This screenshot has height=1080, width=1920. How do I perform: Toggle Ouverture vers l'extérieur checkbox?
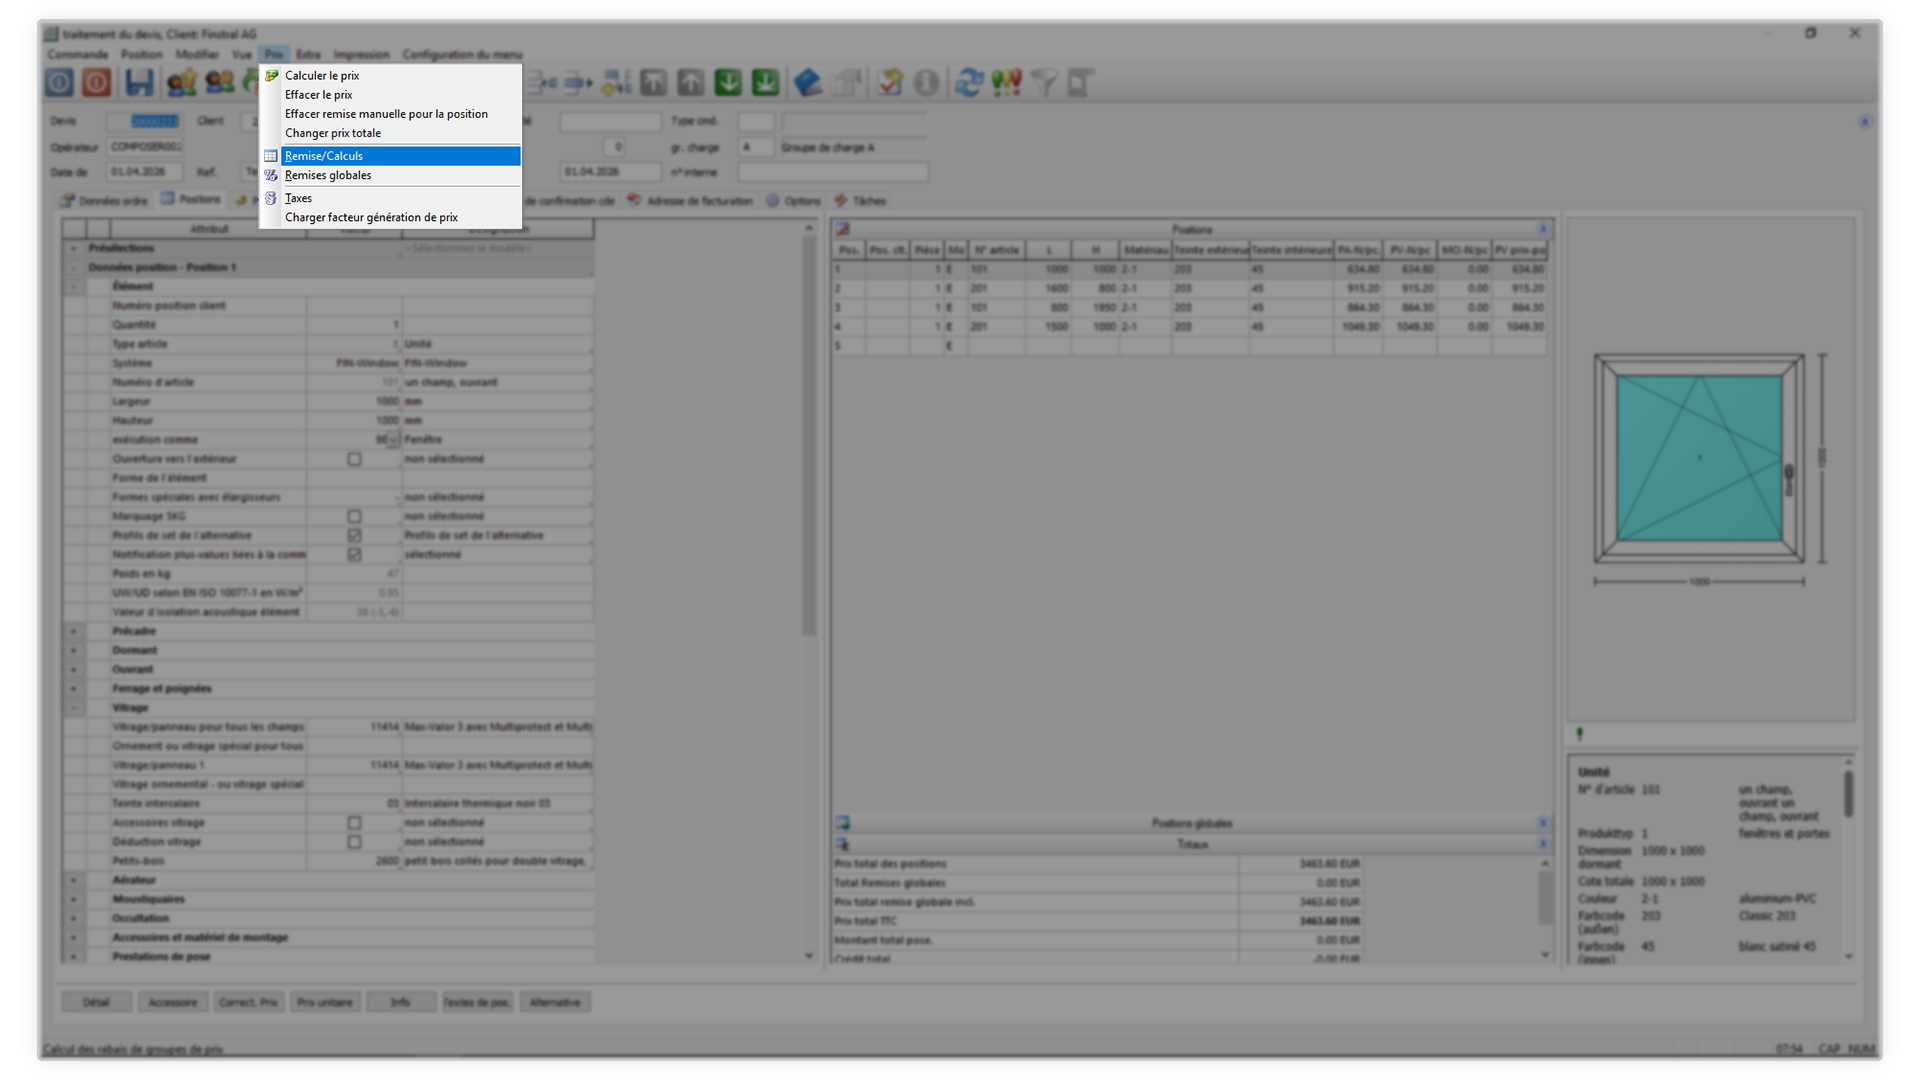[354, 459]
